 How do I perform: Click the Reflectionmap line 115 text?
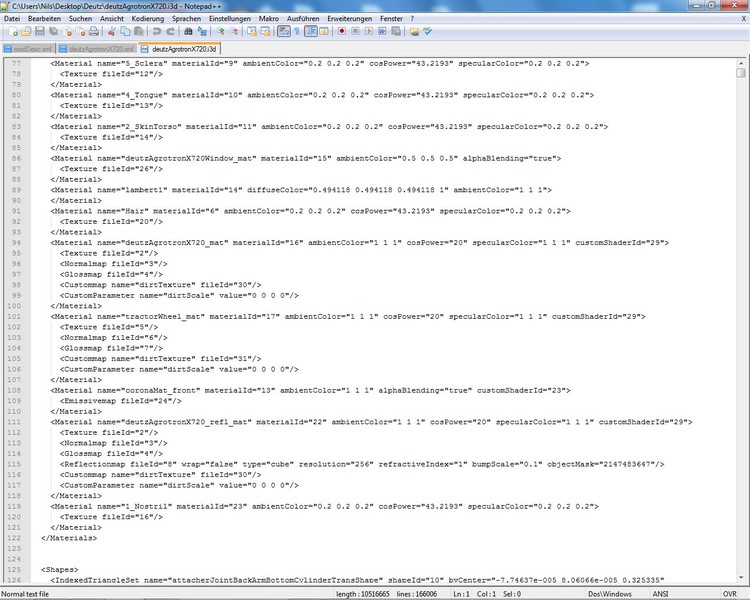point(362,464)
